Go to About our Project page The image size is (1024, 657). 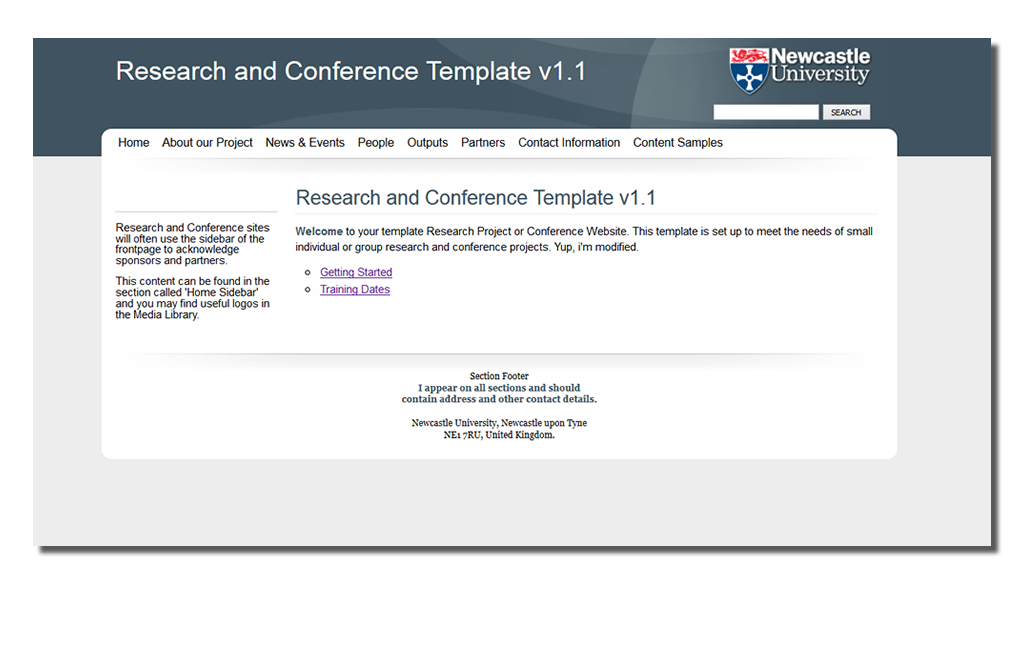[x=207, y=143]
